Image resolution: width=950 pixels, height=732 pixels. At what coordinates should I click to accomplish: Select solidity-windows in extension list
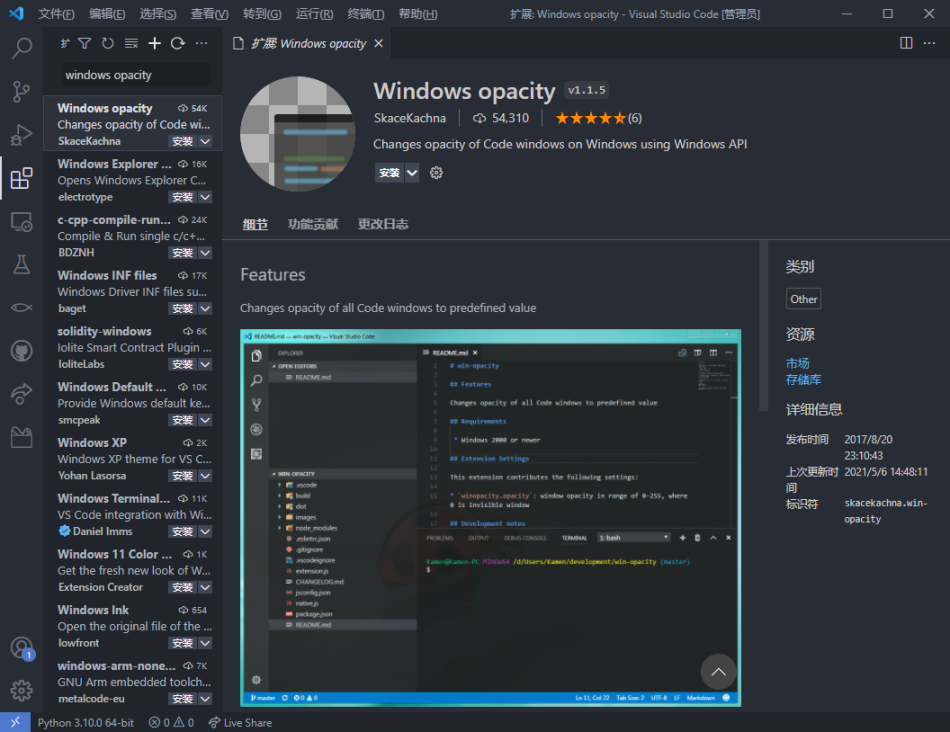click(x=133, y=347)
